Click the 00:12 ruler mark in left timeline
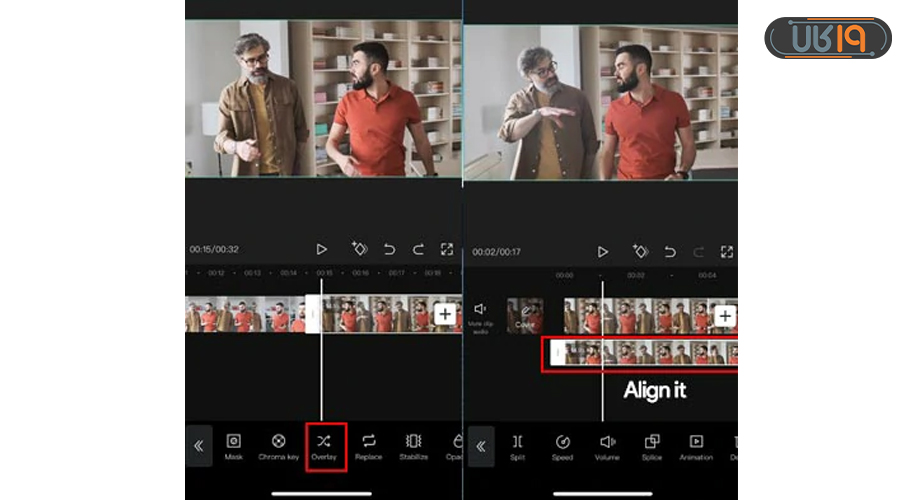Viewport: 900px width, 500px height. [216, 273]
